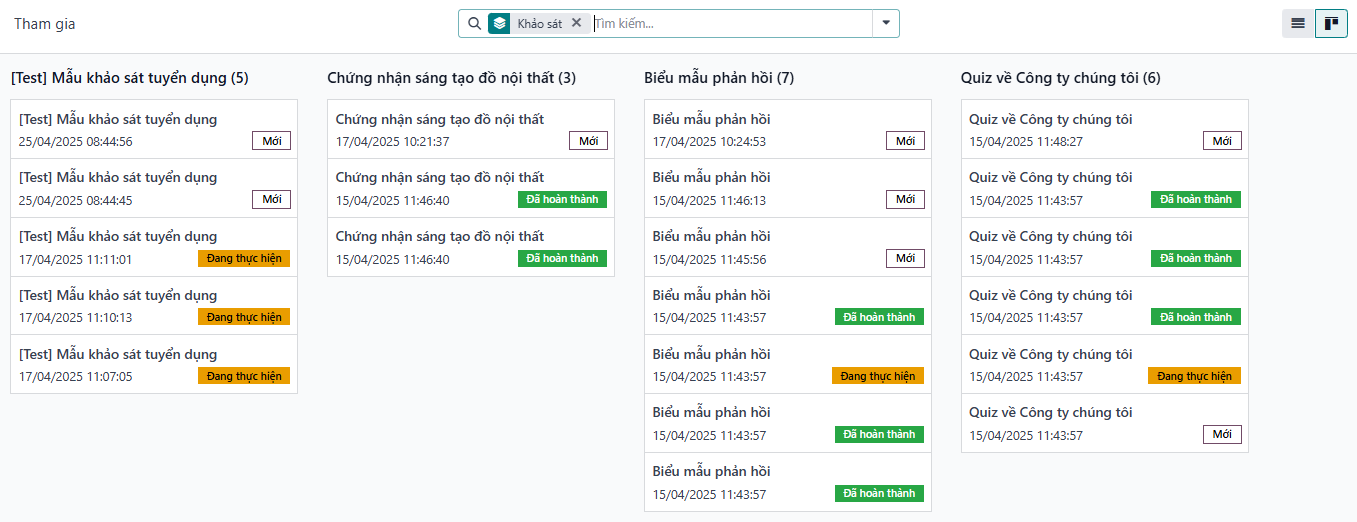Click Đã hoàn thành badge in furniture certification column
This screenshot has width=1357, height=522.
point(562,199)
